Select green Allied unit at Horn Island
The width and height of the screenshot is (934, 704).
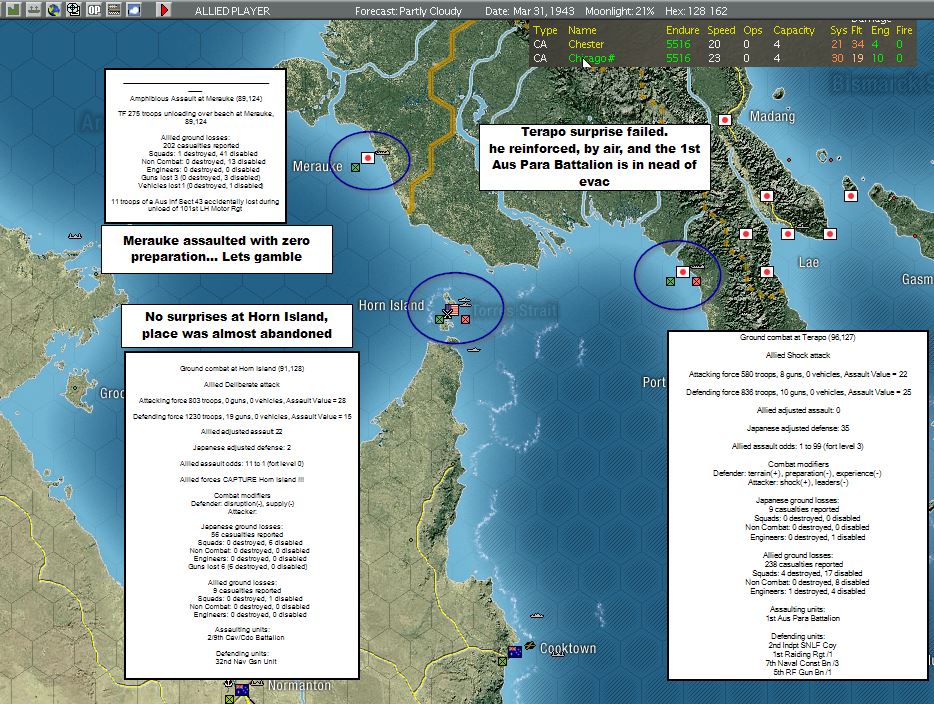pyautogui.click(x=440, y=320)
